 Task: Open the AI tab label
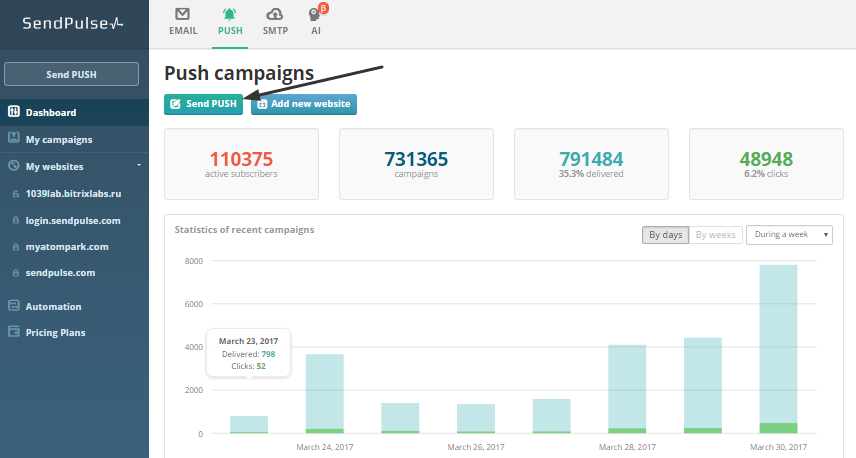[316, 31]
